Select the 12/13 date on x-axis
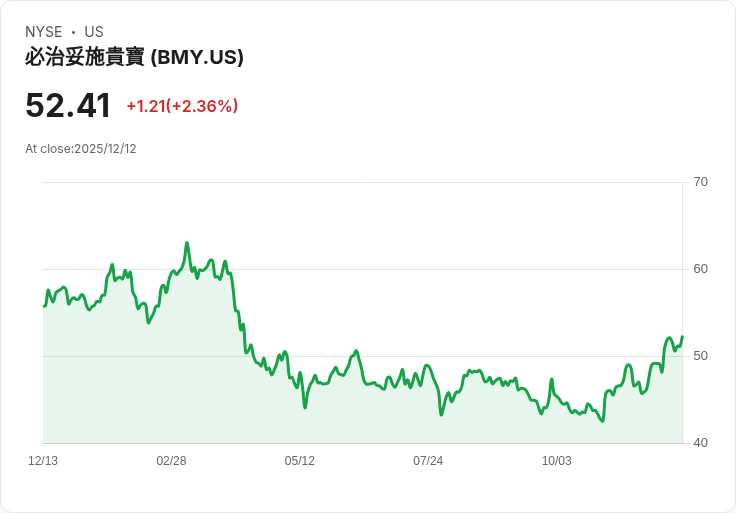This screenshot has height=513, width=736. pyautogui.click(x=43, y=461)
